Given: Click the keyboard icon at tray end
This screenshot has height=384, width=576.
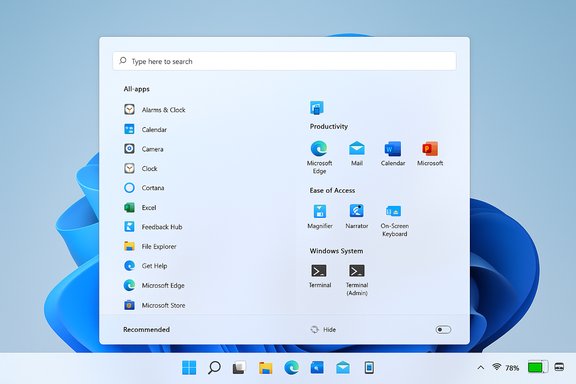Looking at the screenshot, I should coord(559,367).
